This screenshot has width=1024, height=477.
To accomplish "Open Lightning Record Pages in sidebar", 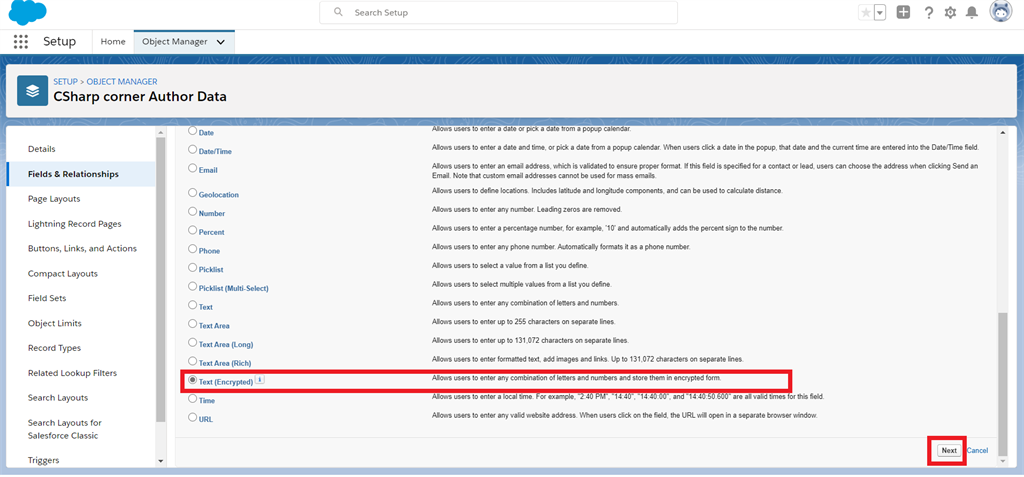I will [x=74, y=223].
